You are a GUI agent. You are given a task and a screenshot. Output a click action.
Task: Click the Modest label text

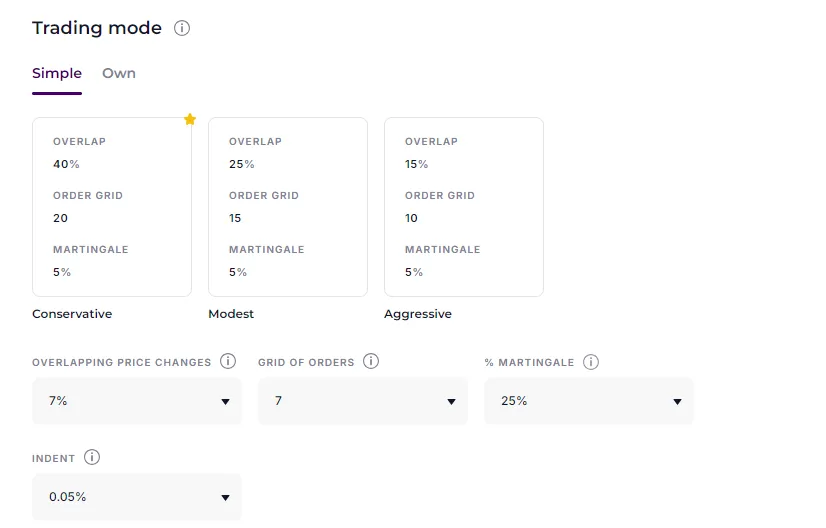tap(231, 314)
